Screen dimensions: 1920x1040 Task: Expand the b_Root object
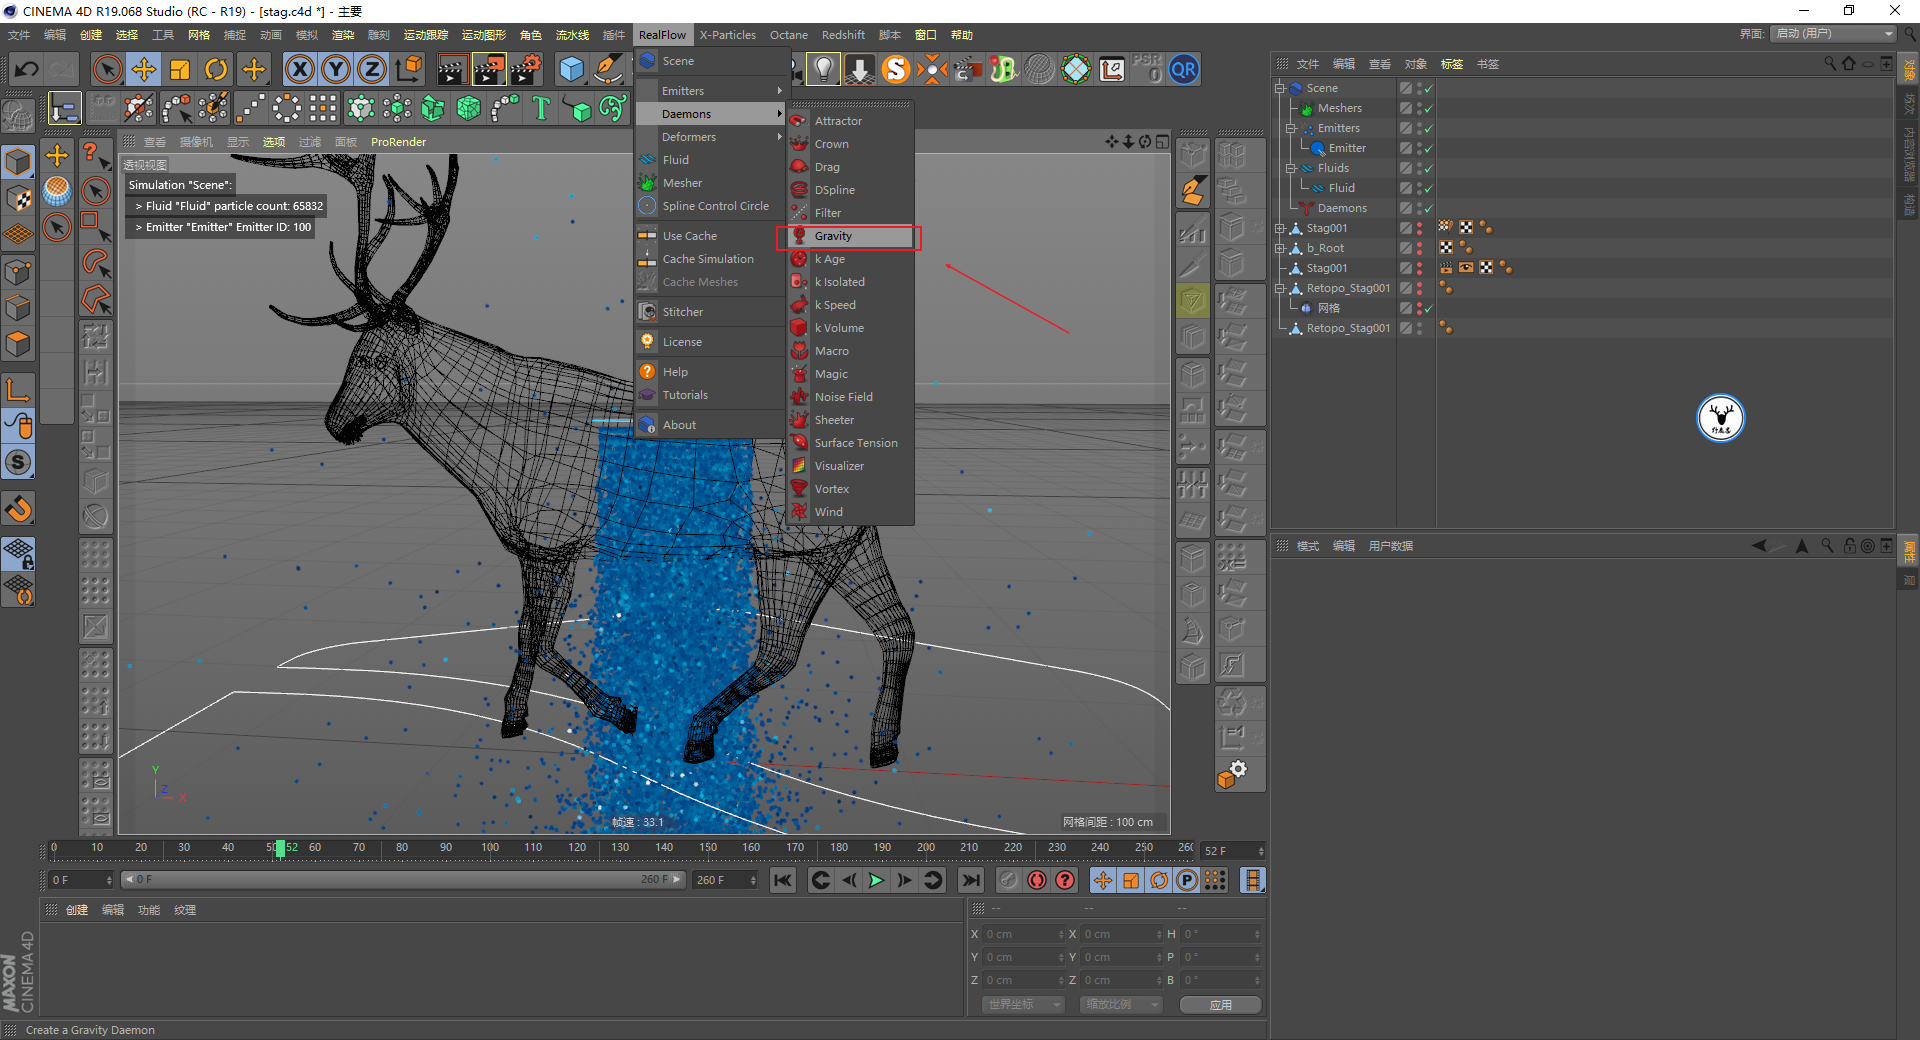pos(1279,248)
